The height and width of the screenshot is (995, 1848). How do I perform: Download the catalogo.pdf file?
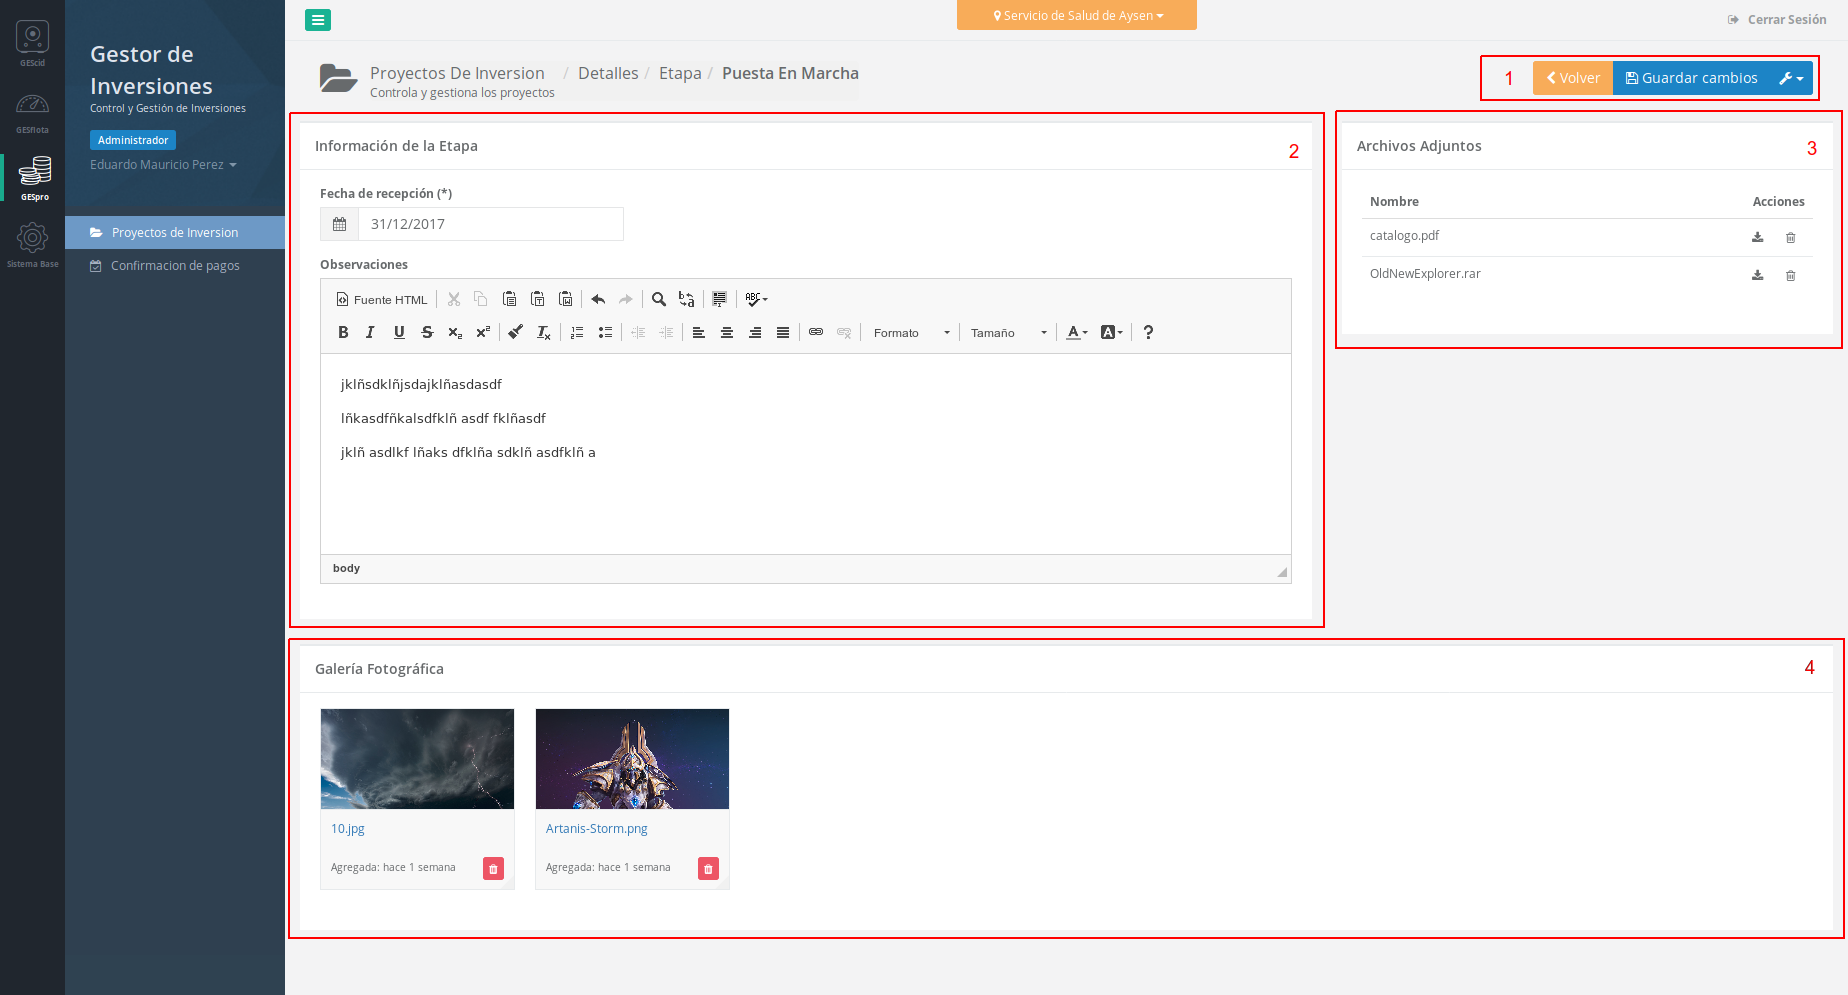(x=1757, y=237)
